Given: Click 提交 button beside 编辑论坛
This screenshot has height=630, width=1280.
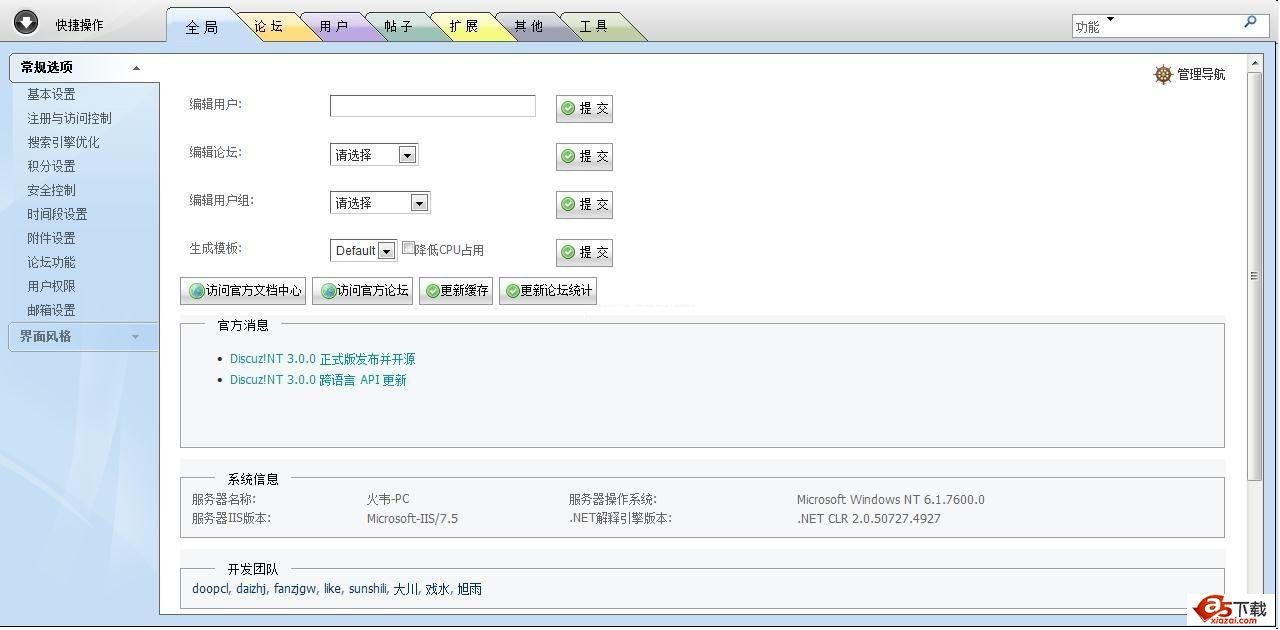Looking at the screenshot, I should [x=584, y=156].
